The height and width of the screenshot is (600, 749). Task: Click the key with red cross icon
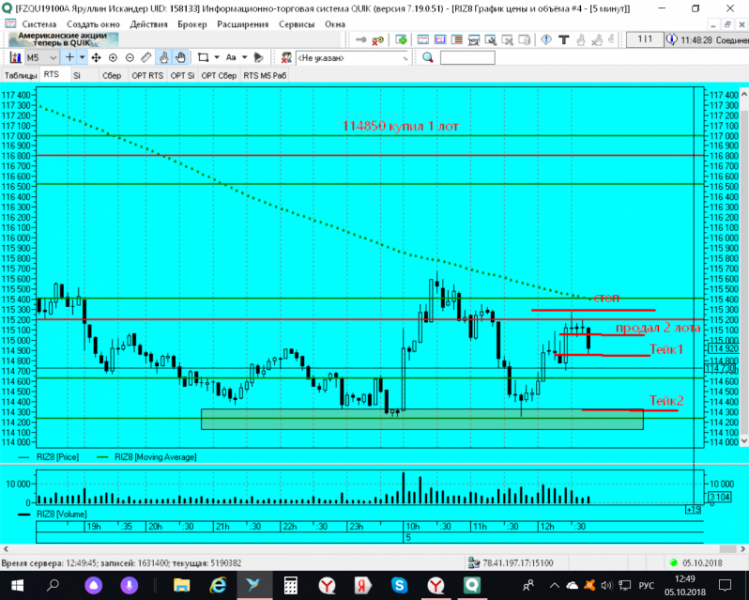377,40
